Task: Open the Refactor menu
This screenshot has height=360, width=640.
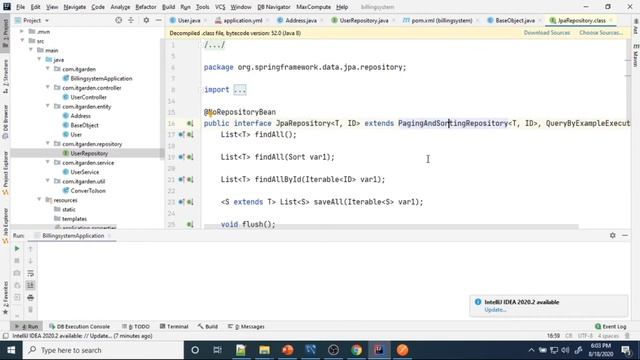Action: point(146,7)
